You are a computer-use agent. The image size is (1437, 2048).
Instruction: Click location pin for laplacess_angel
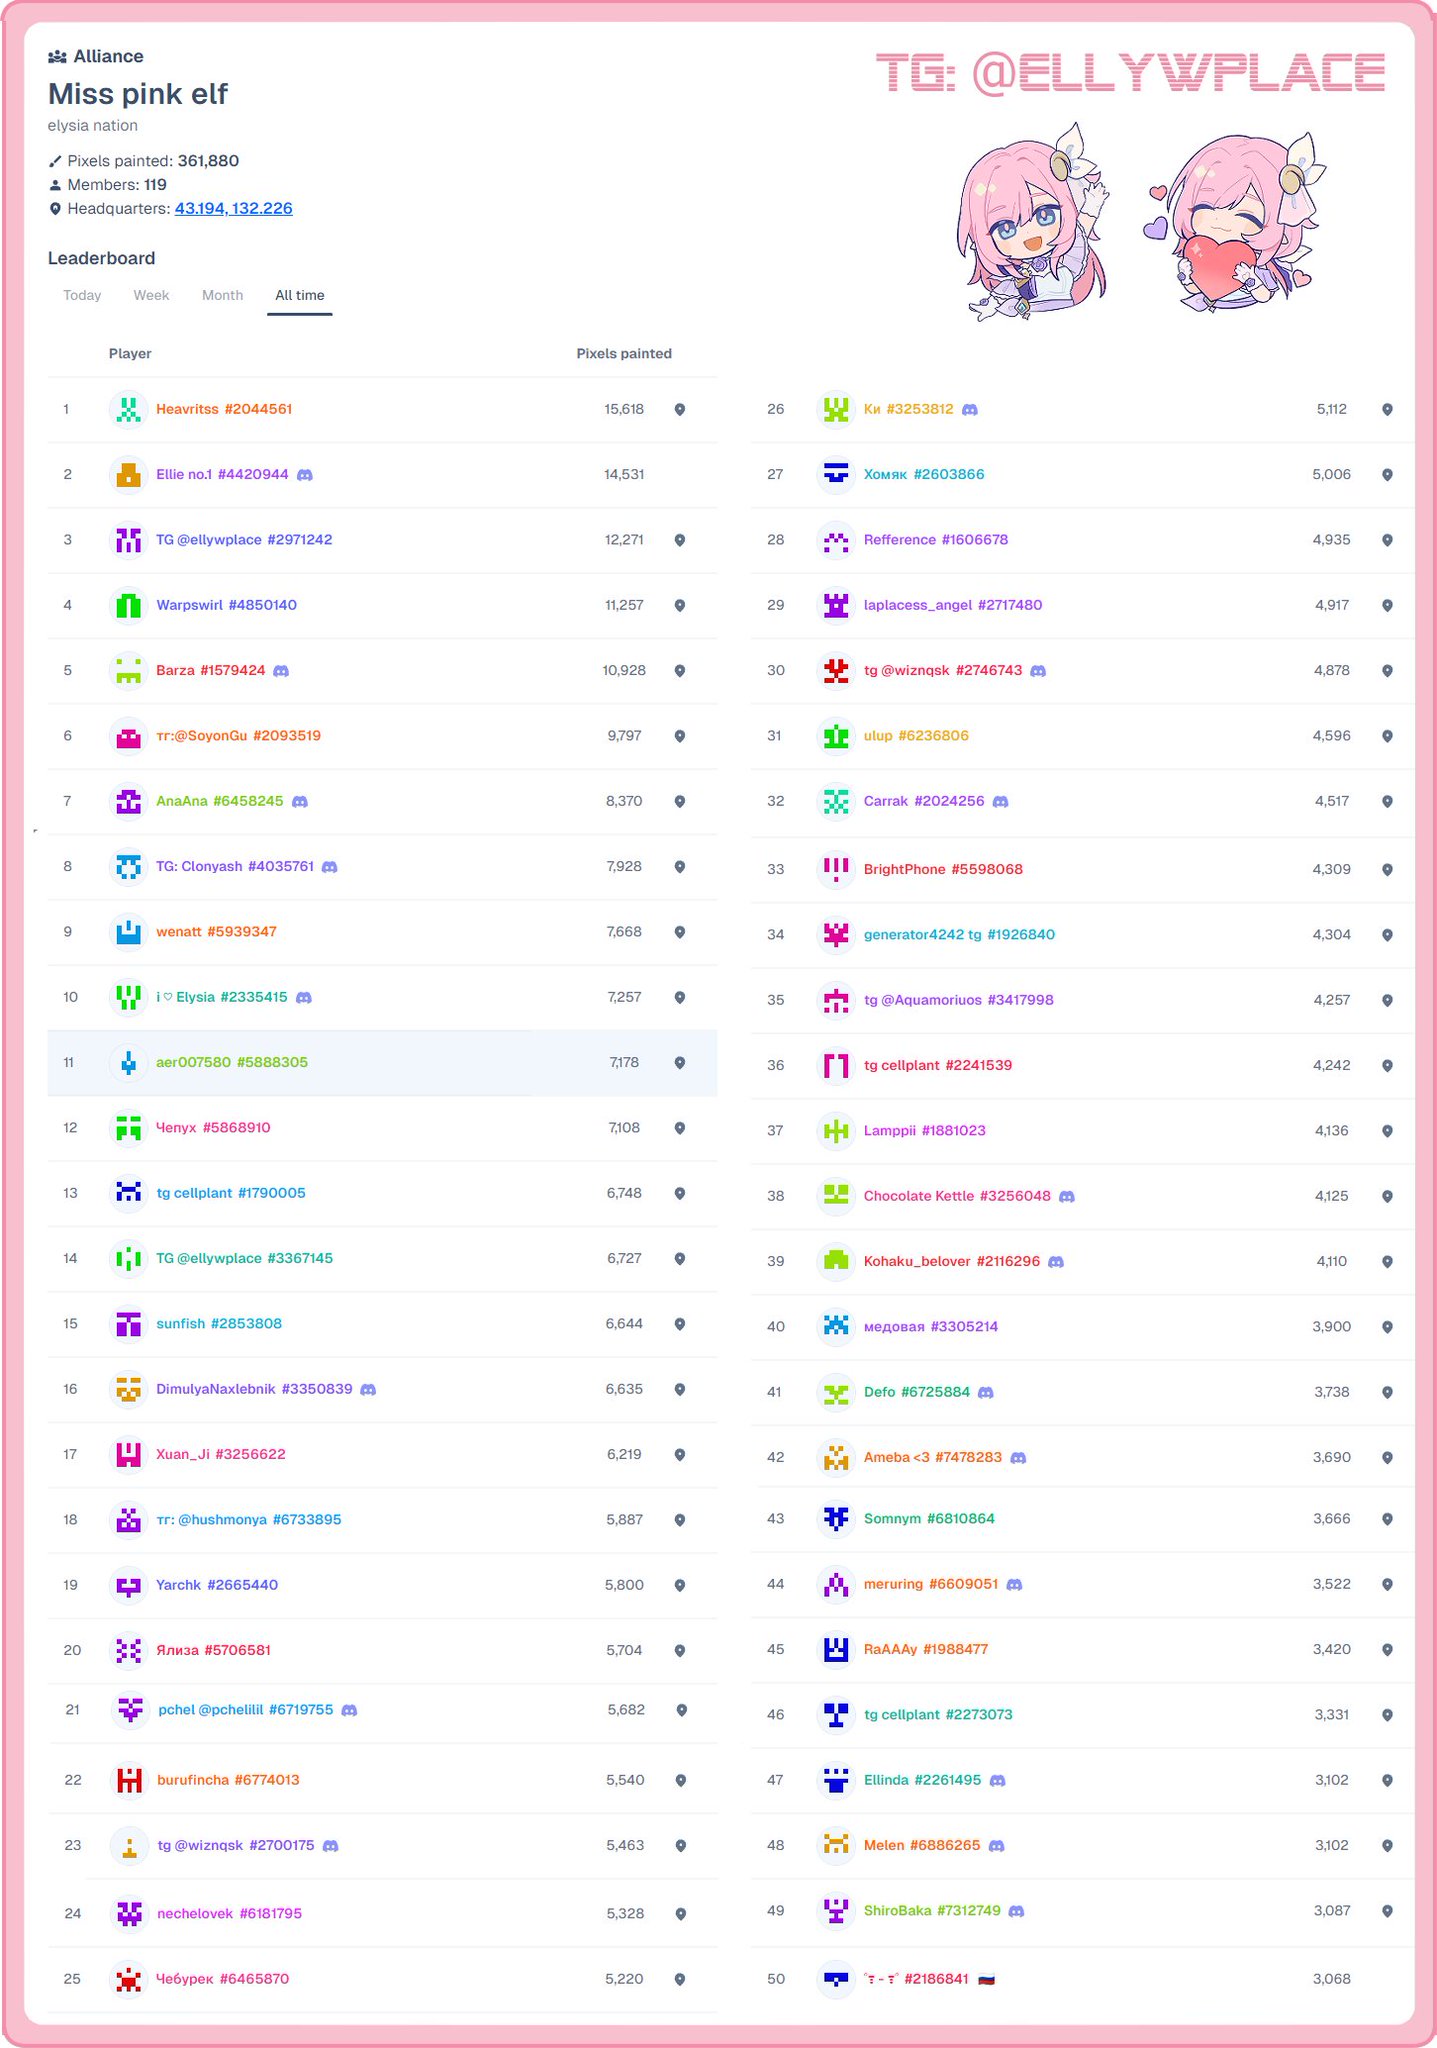pos(1388,605)
